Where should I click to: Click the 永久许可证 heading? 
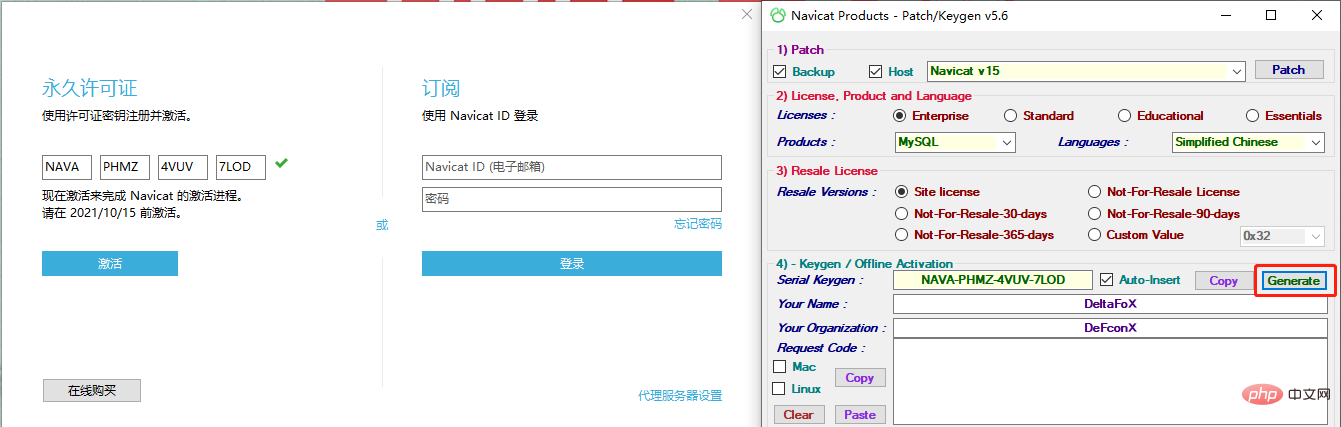pyautogui.click(x=89, y=88)
